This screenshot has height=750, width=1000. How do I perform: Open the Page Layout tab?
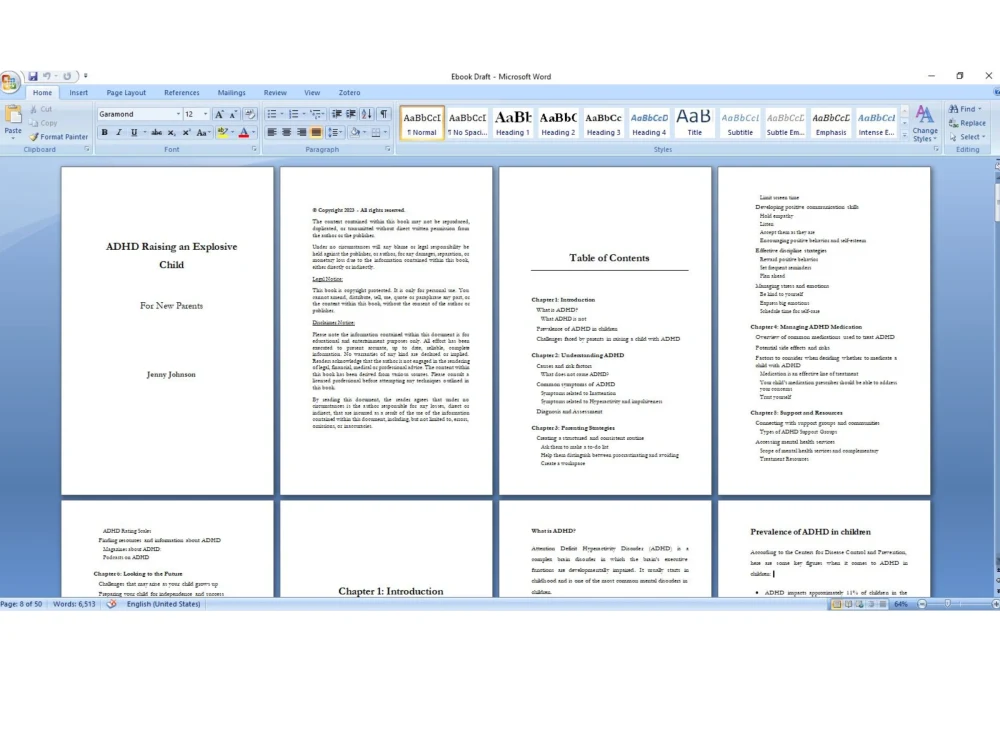pyautogui.click(x=126, y=92)
